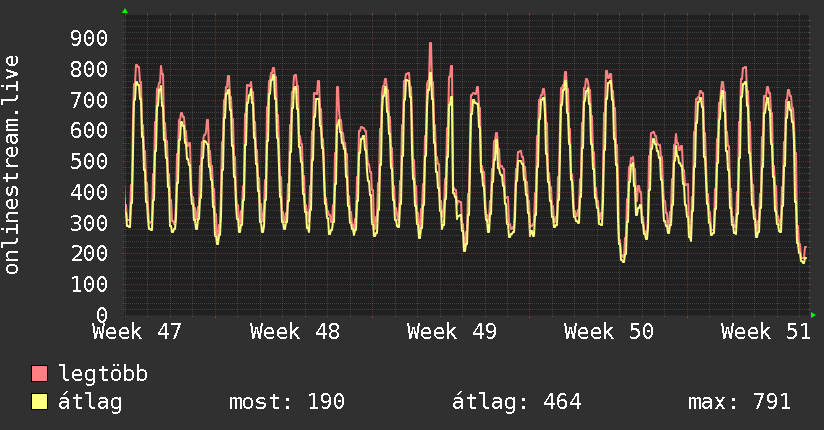Image resolution: width=824 pixels, height=430 pixels.
Task: Click the 'átlag: 464' statistic
Action: click(517, 402)
